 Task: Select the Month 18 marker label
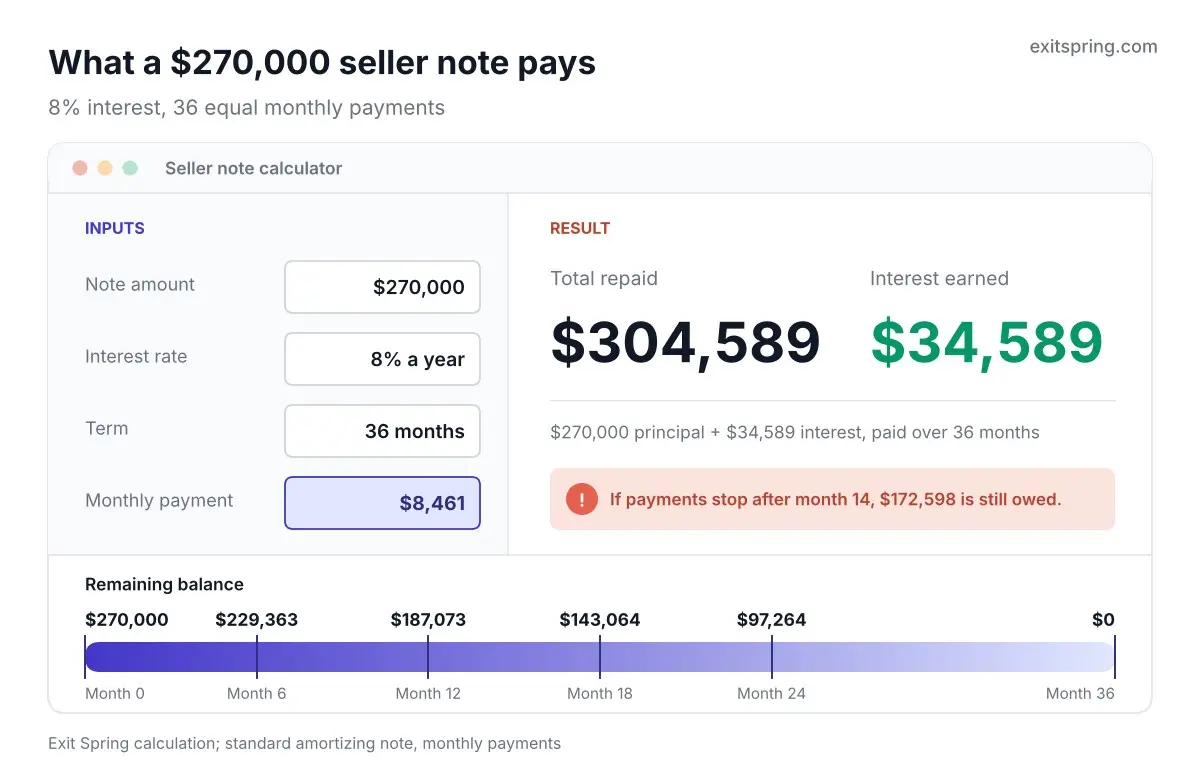[x=600, y=693]
